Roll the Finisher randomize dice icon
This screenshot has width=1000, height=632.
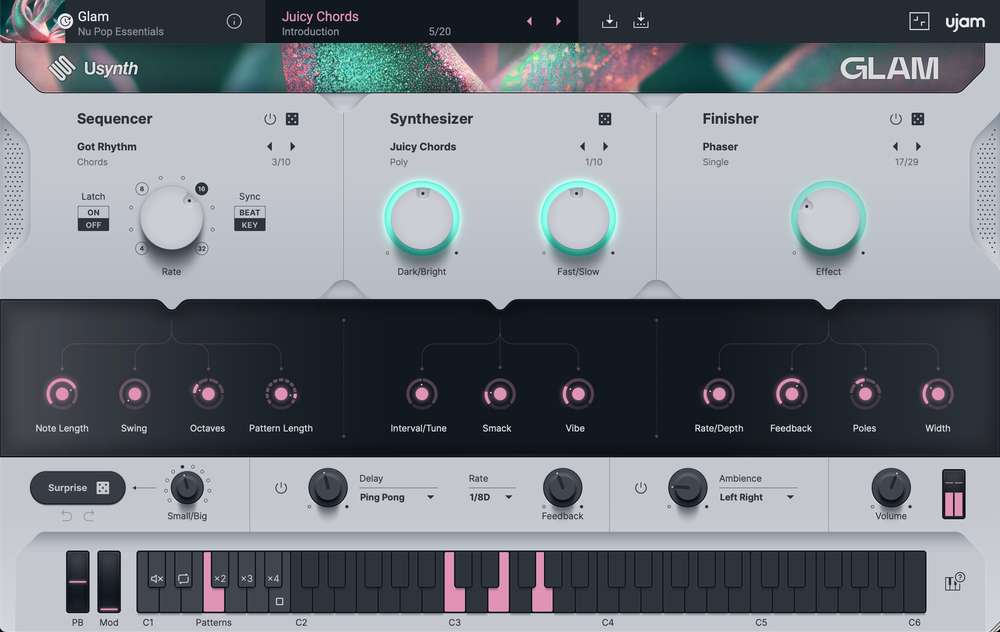(919, 118)
